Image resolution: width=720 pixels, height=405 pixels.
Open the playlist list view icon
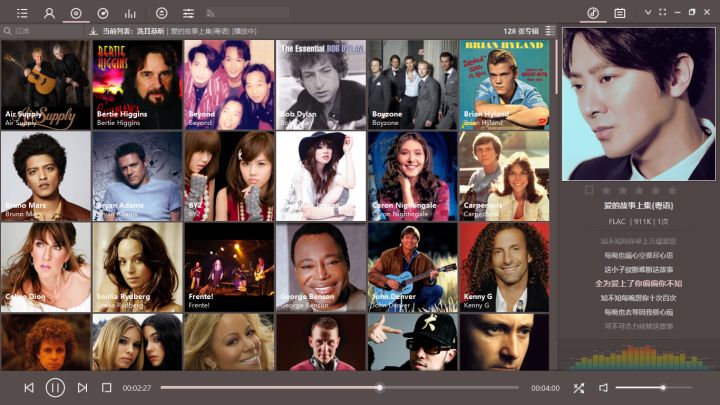(22, 13)
